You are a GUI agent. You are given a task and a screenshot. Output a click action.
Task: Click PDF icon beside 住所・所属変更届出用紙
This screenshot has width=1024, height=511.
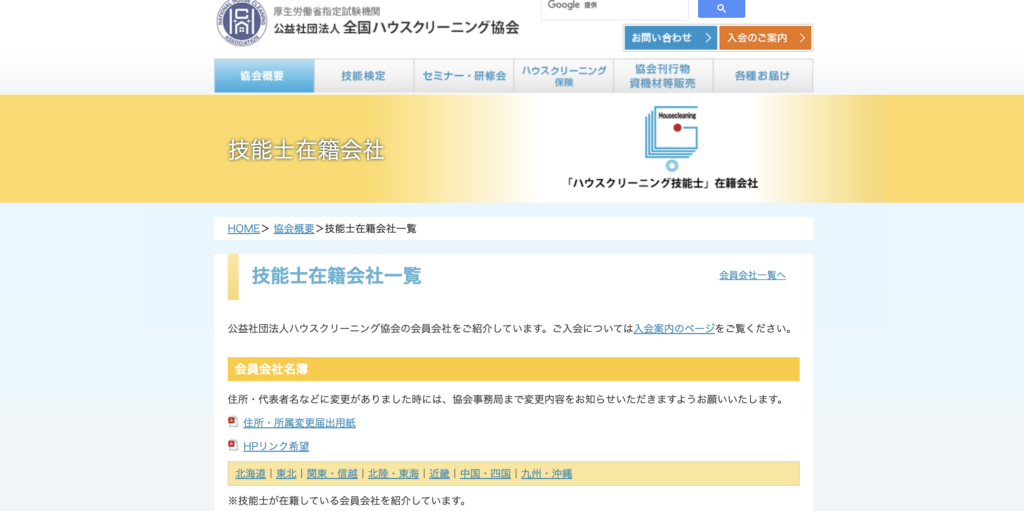click(x=233, y=422)
